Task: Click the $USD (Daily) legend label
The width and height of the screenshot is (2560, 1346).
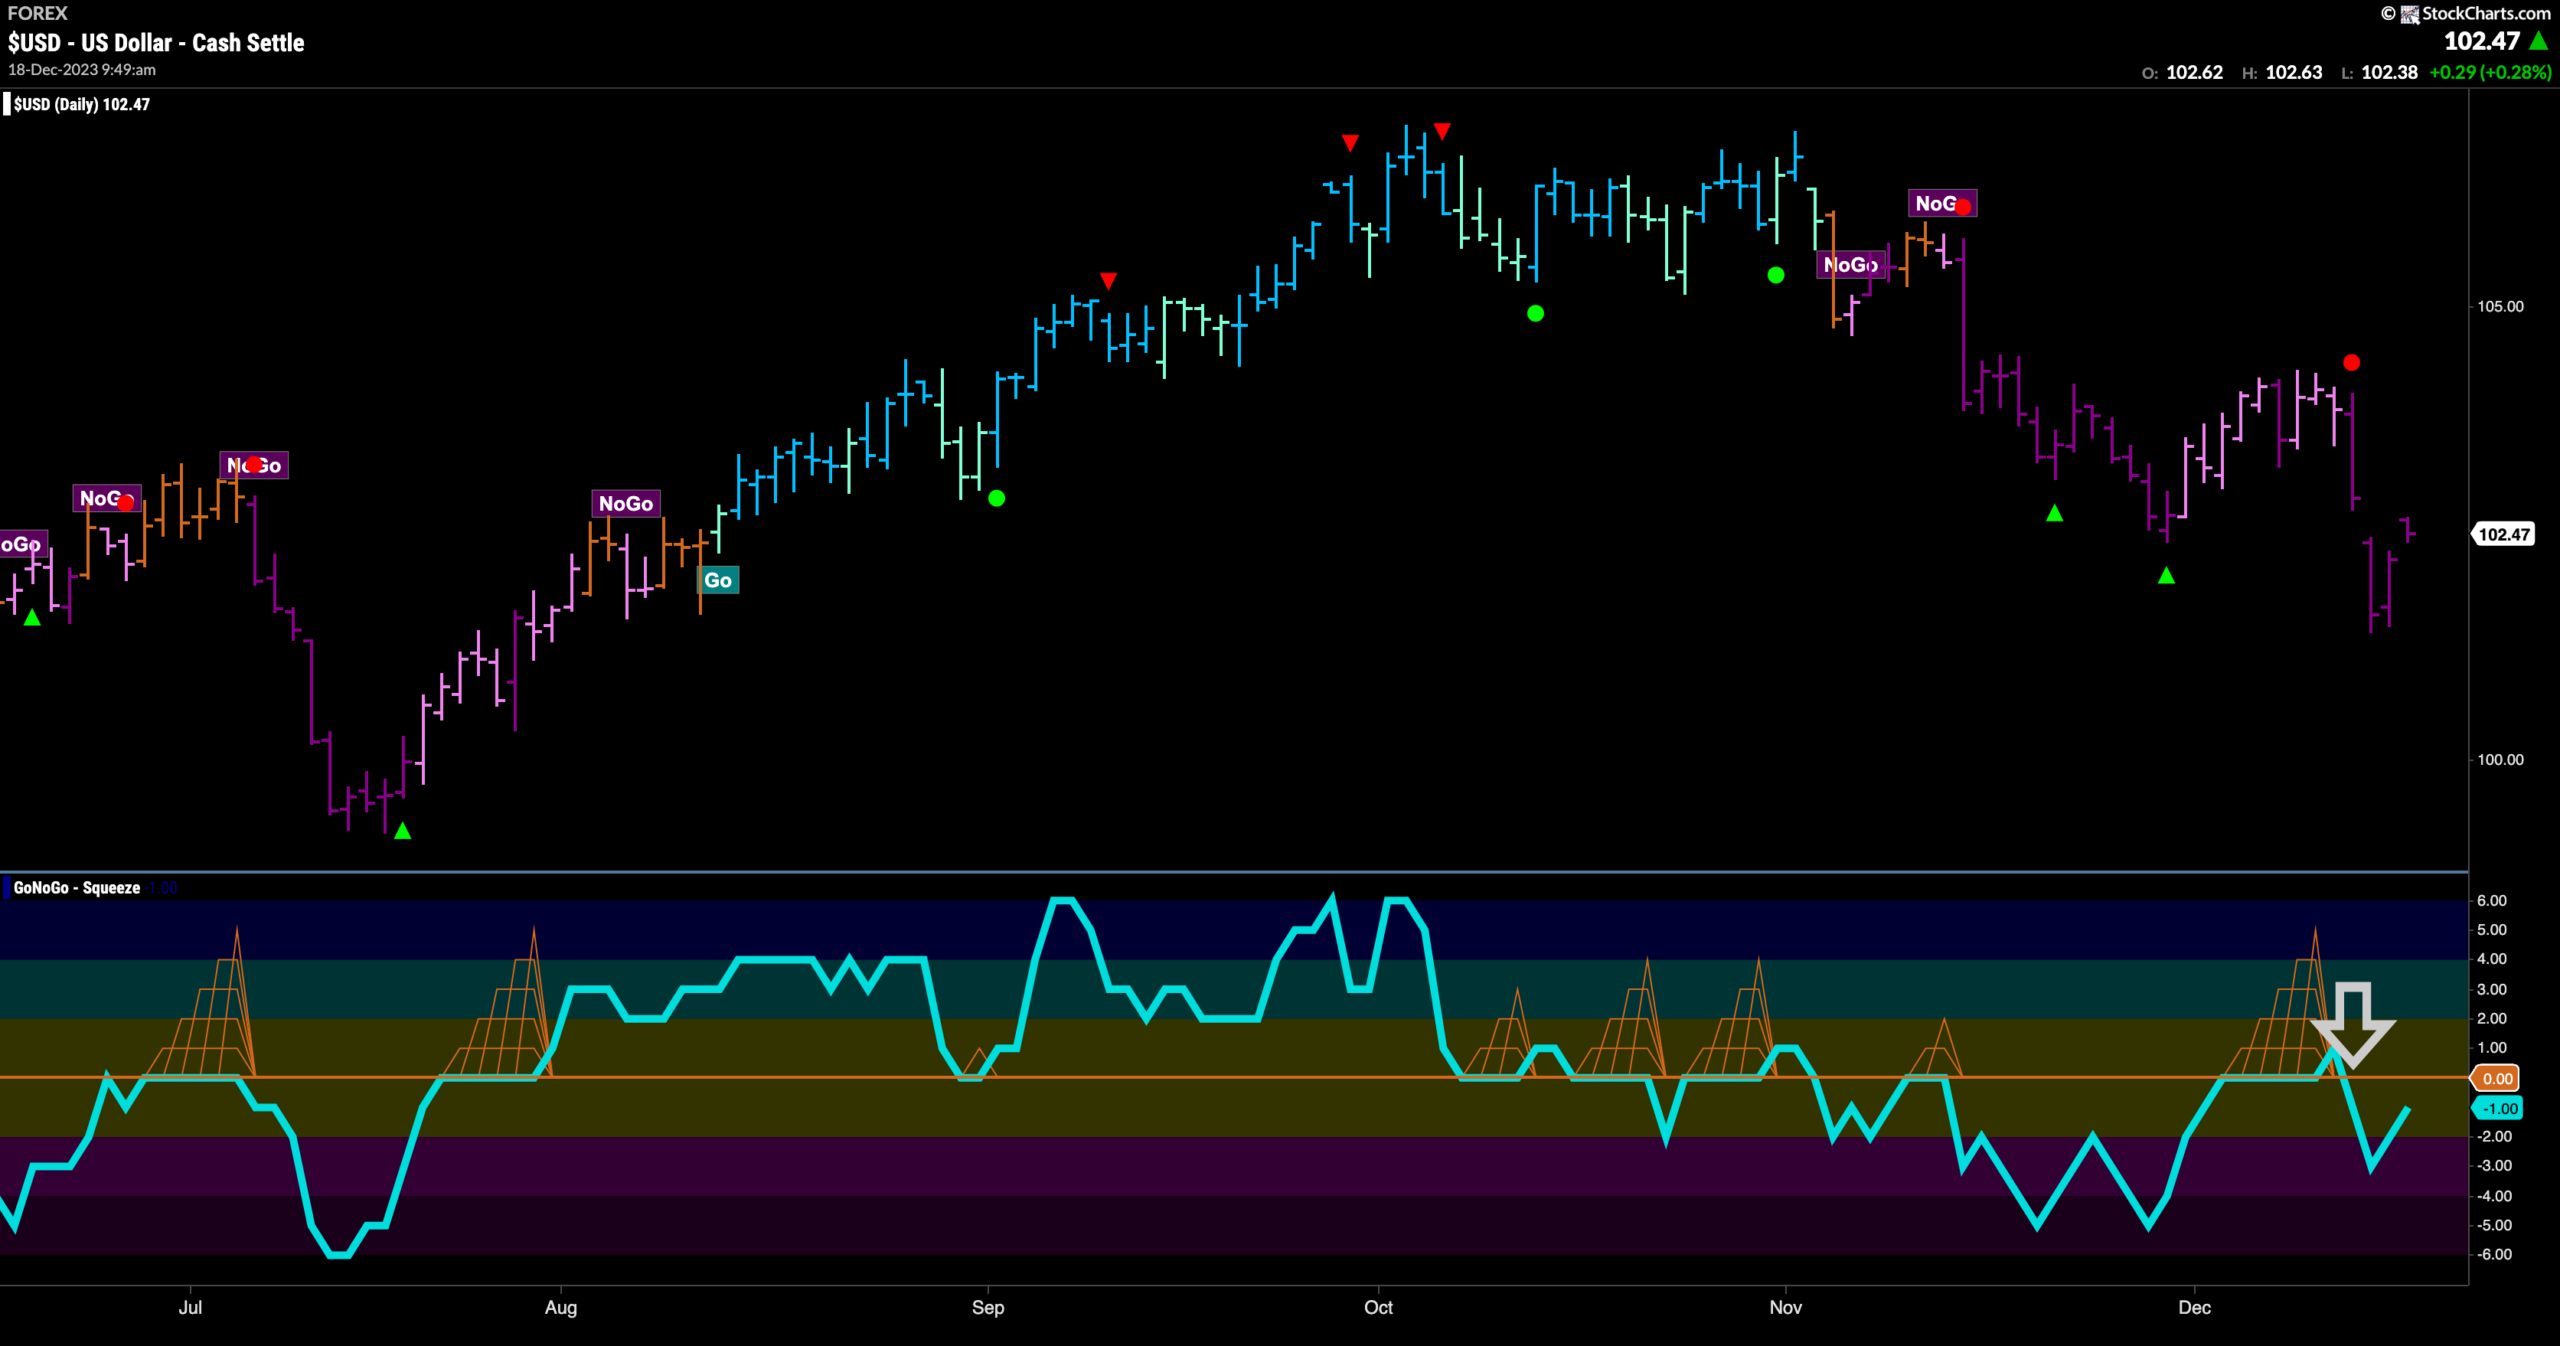Action: [81, 104]
